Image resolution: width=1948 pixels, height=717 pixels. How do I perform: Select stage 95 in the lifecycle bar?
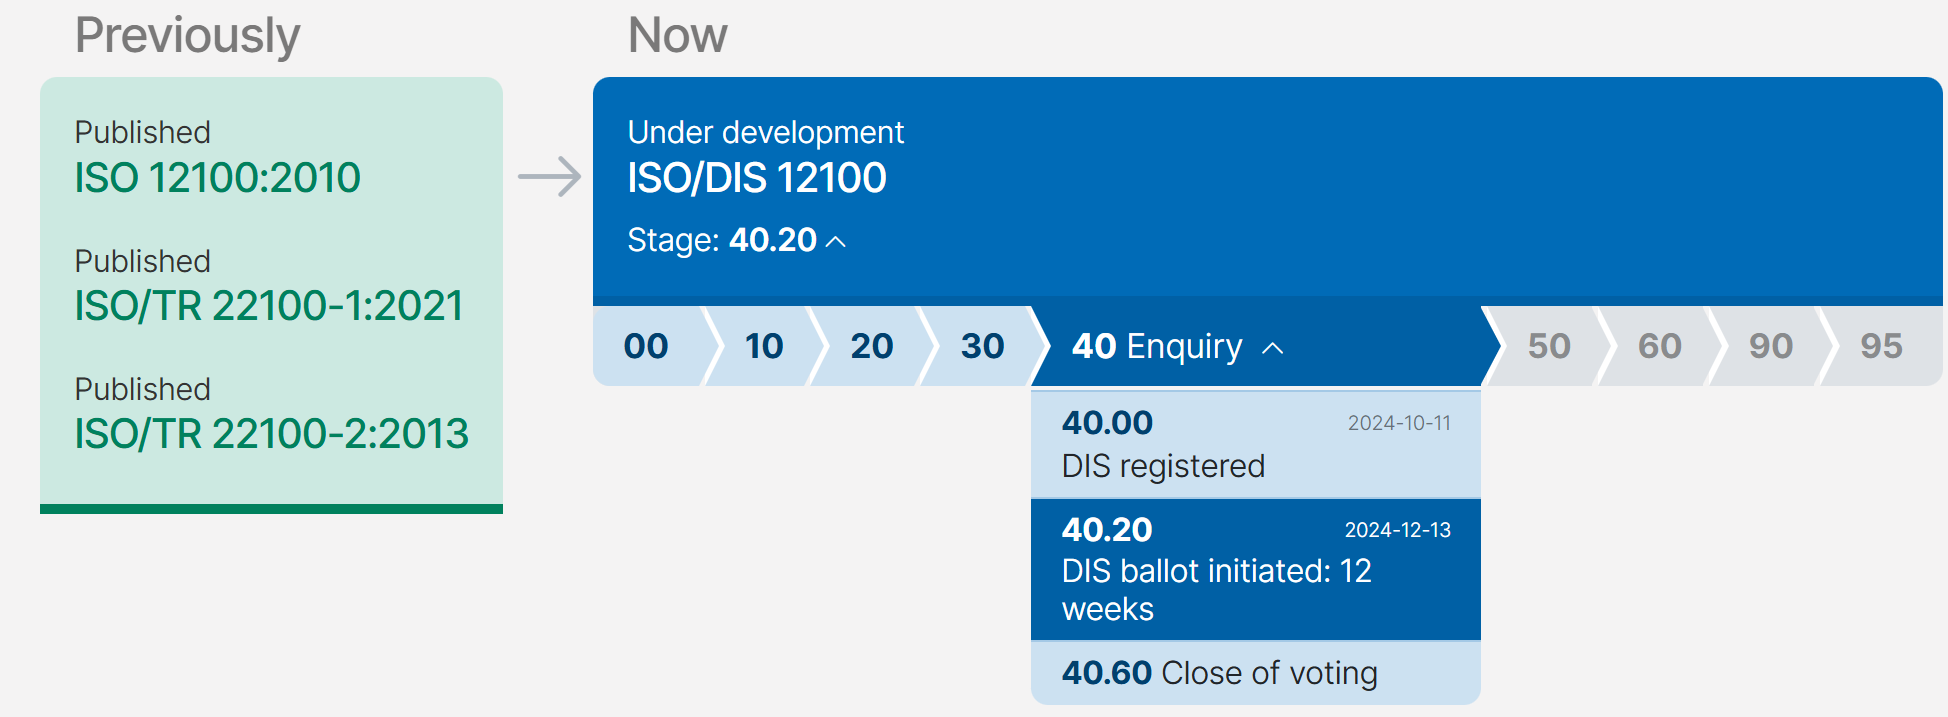(1882, 346)
